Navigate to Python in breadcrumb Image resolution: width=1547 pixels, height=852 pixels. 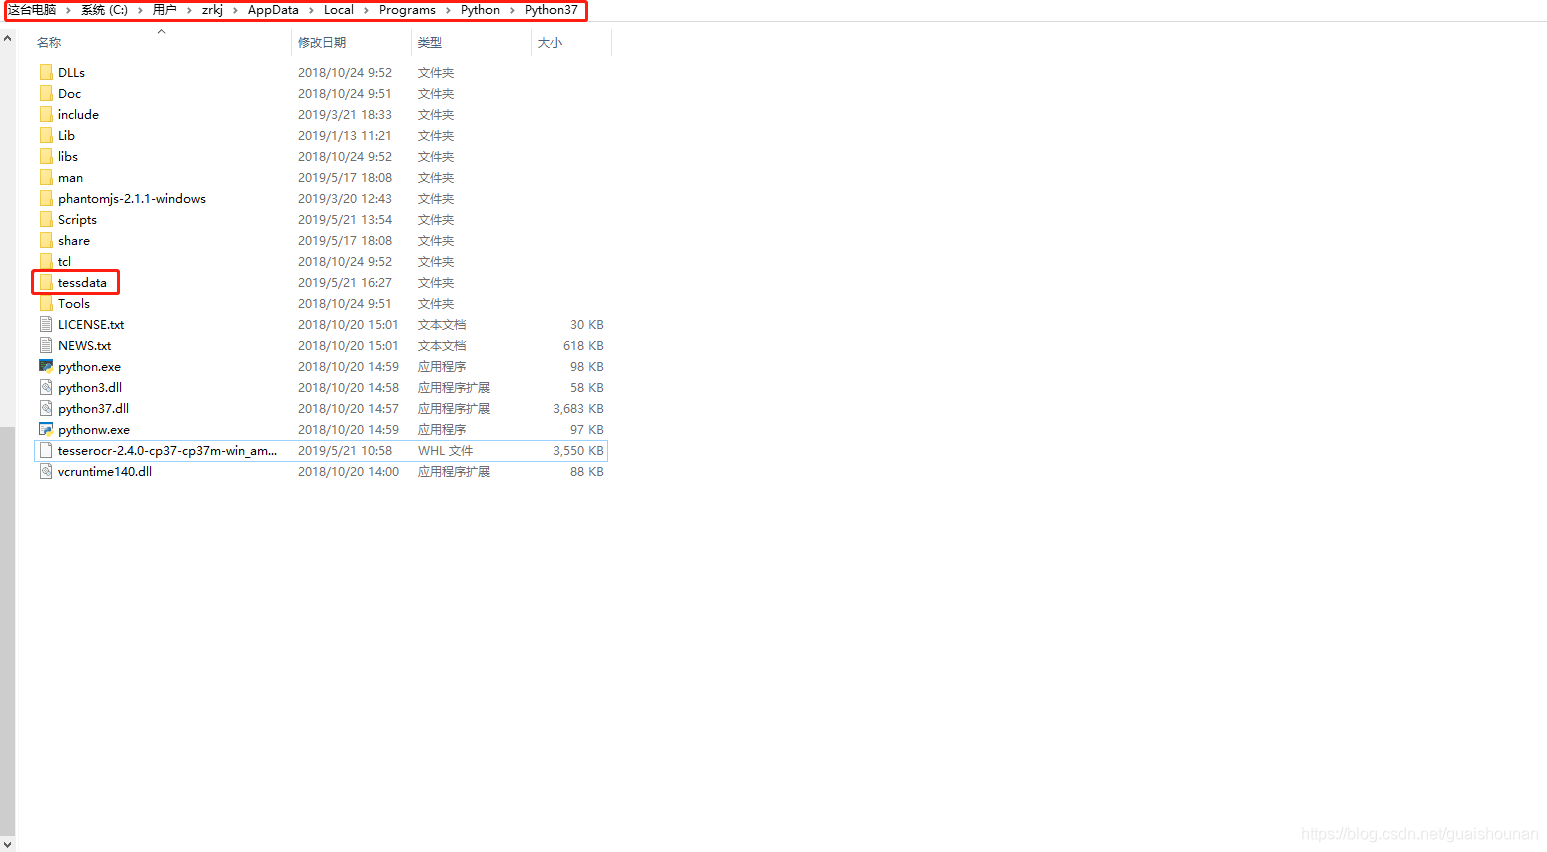(x=480, y=10)
